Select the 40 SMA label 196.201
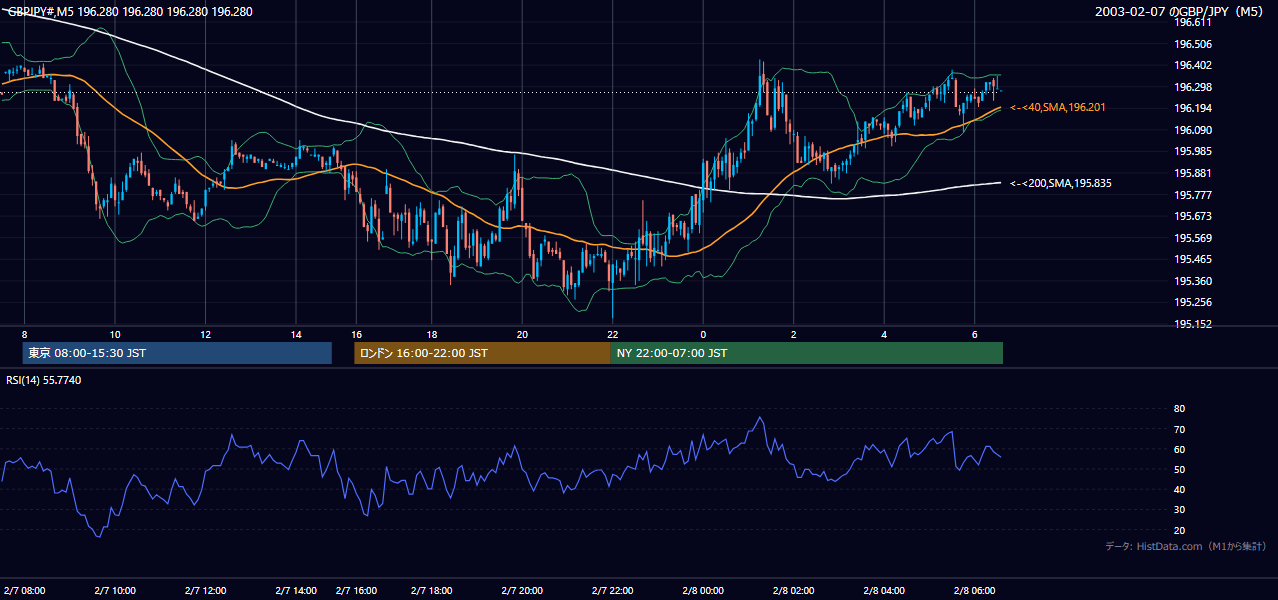This screenshot has width=1278, height=600. coord(1058,107)
